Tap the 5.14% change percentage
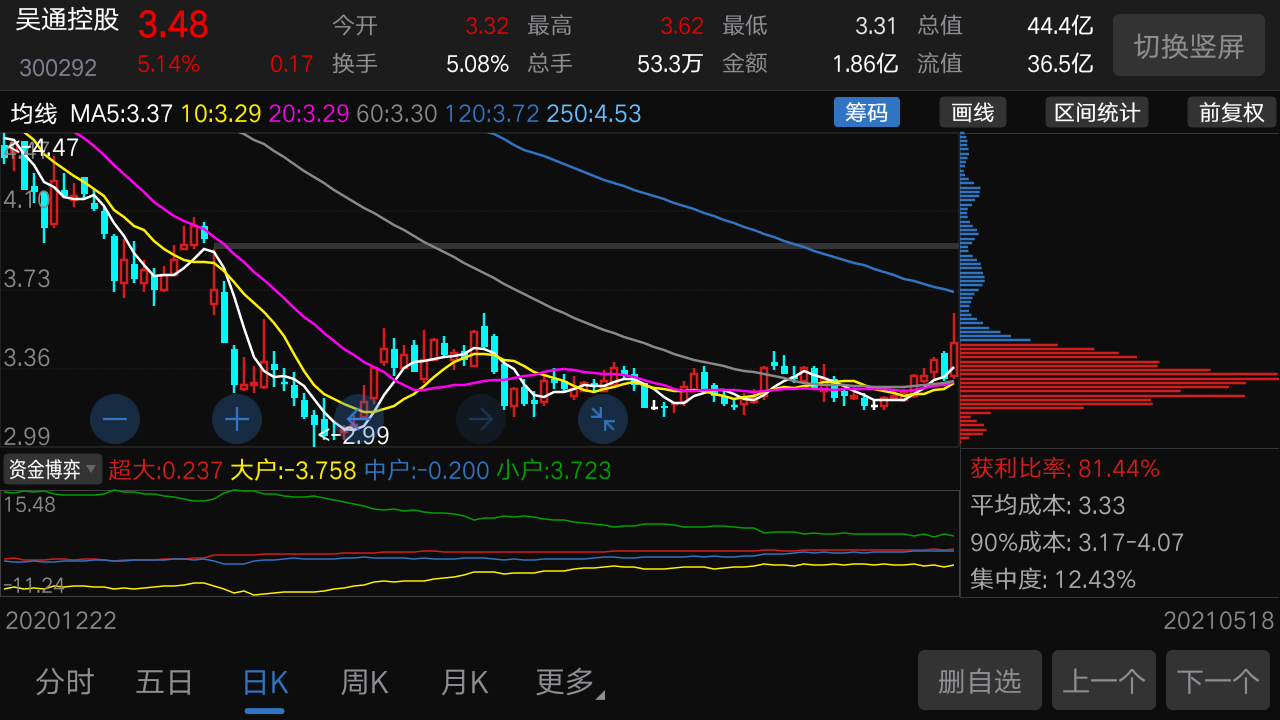The height and width of the screenshot is (720, 1280). [x=169, y=64]
